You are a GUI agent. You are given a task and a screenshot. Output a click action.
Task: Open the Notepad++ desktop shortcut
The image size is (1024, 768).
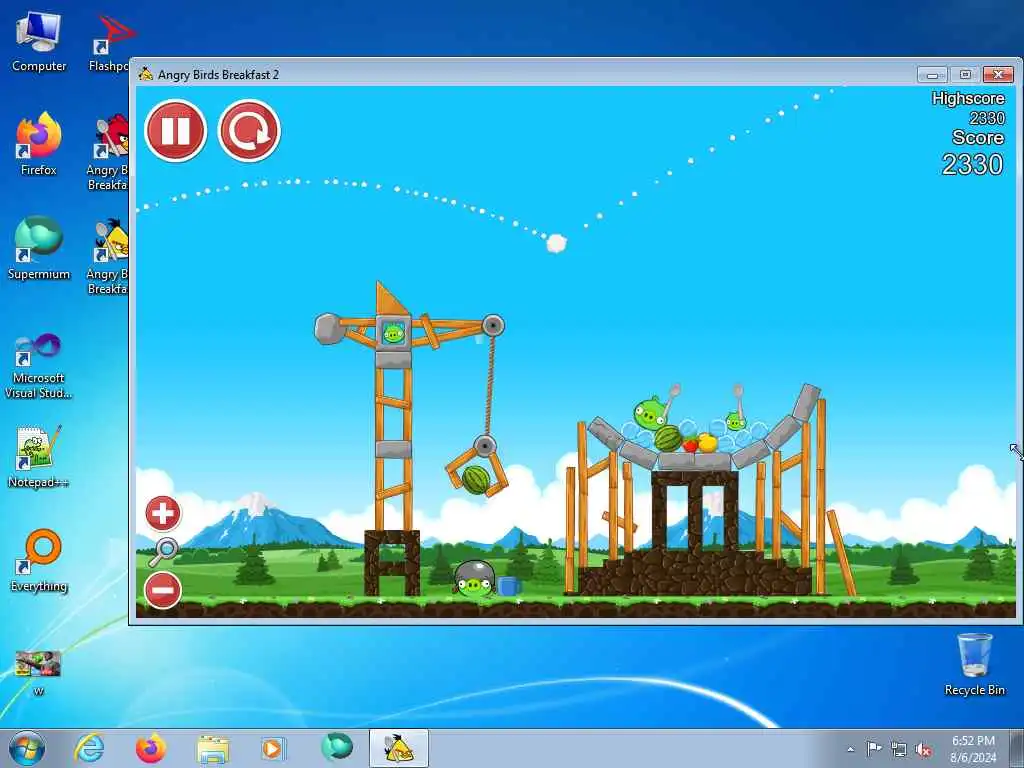pos(39,457)
